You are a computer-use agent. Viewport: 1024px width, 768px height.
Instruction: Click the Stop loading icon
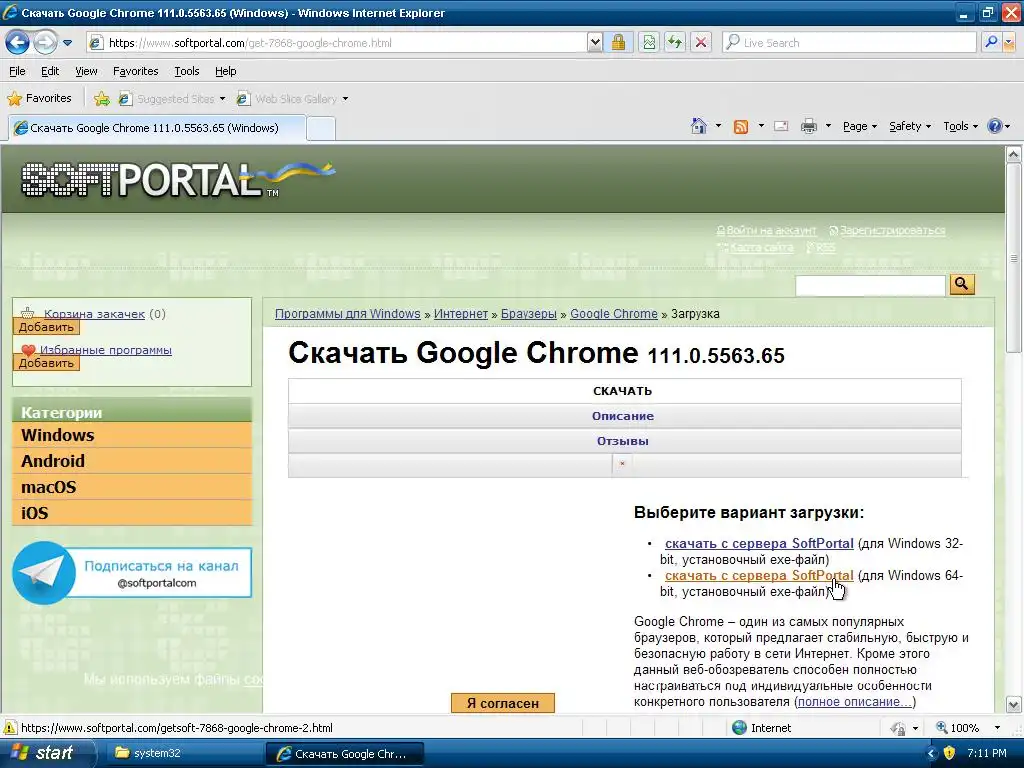[x=701, y=43]
